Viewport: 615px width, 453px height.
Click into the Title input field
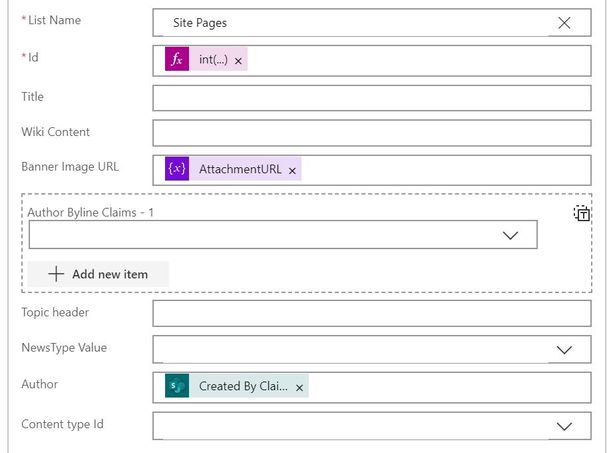(x=371, y=98)
